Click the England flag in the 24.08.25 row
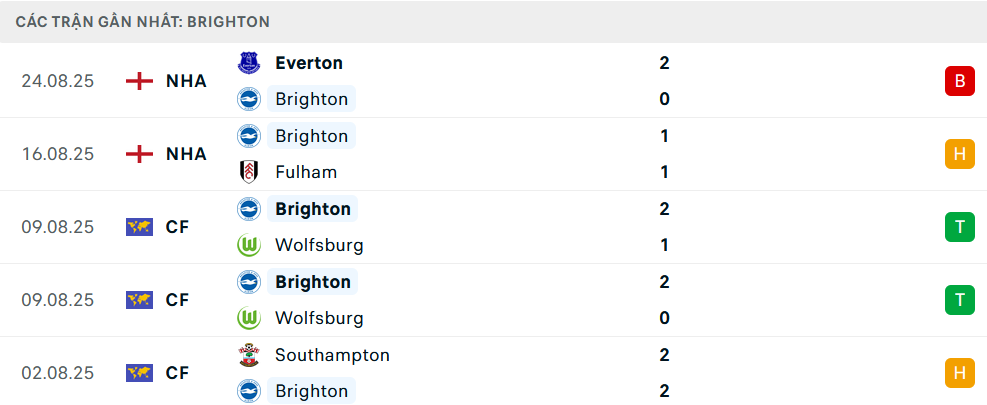The image size is (987, 405). click(x=139, y=81)
